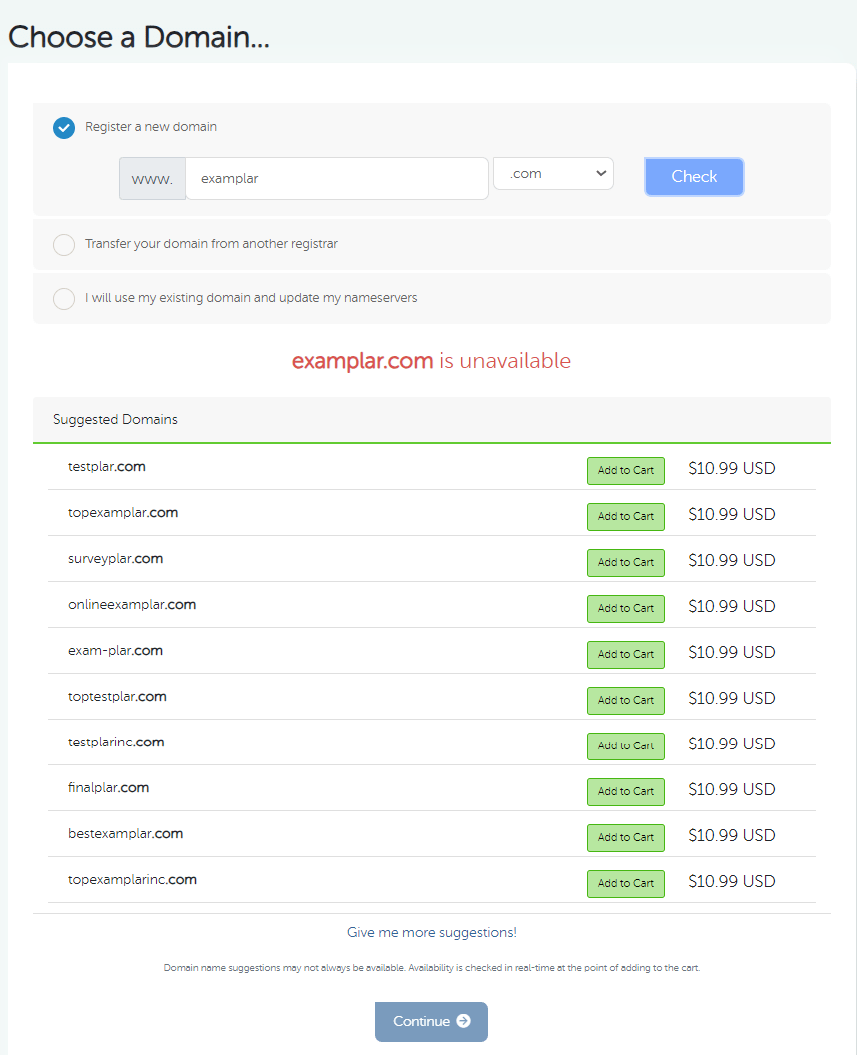This screenshot has height=1055, width=857.
Task: Add bestexamplar.com to cart
Action: point(625,837)
